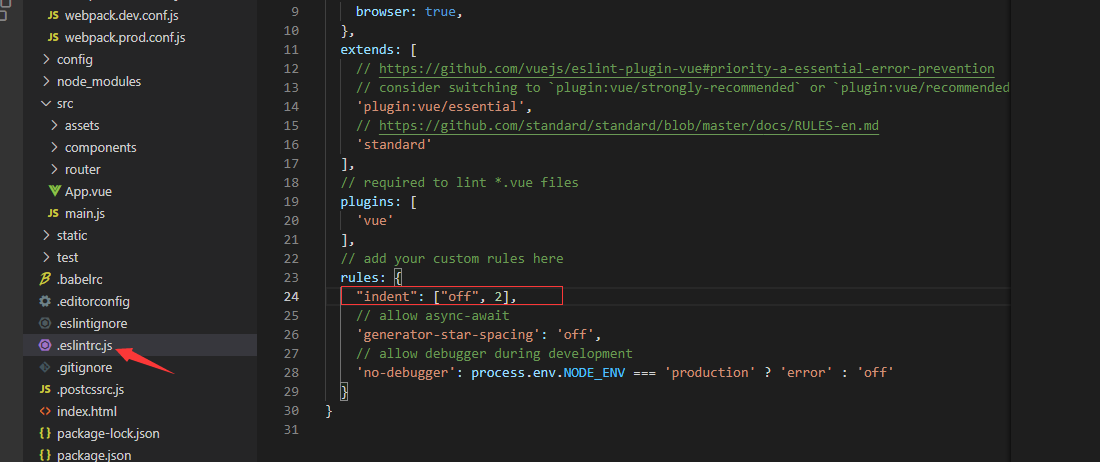The width and height of the screenshot is (1100, 462).
Task: Expand the static folder
Action: point(46,236)
